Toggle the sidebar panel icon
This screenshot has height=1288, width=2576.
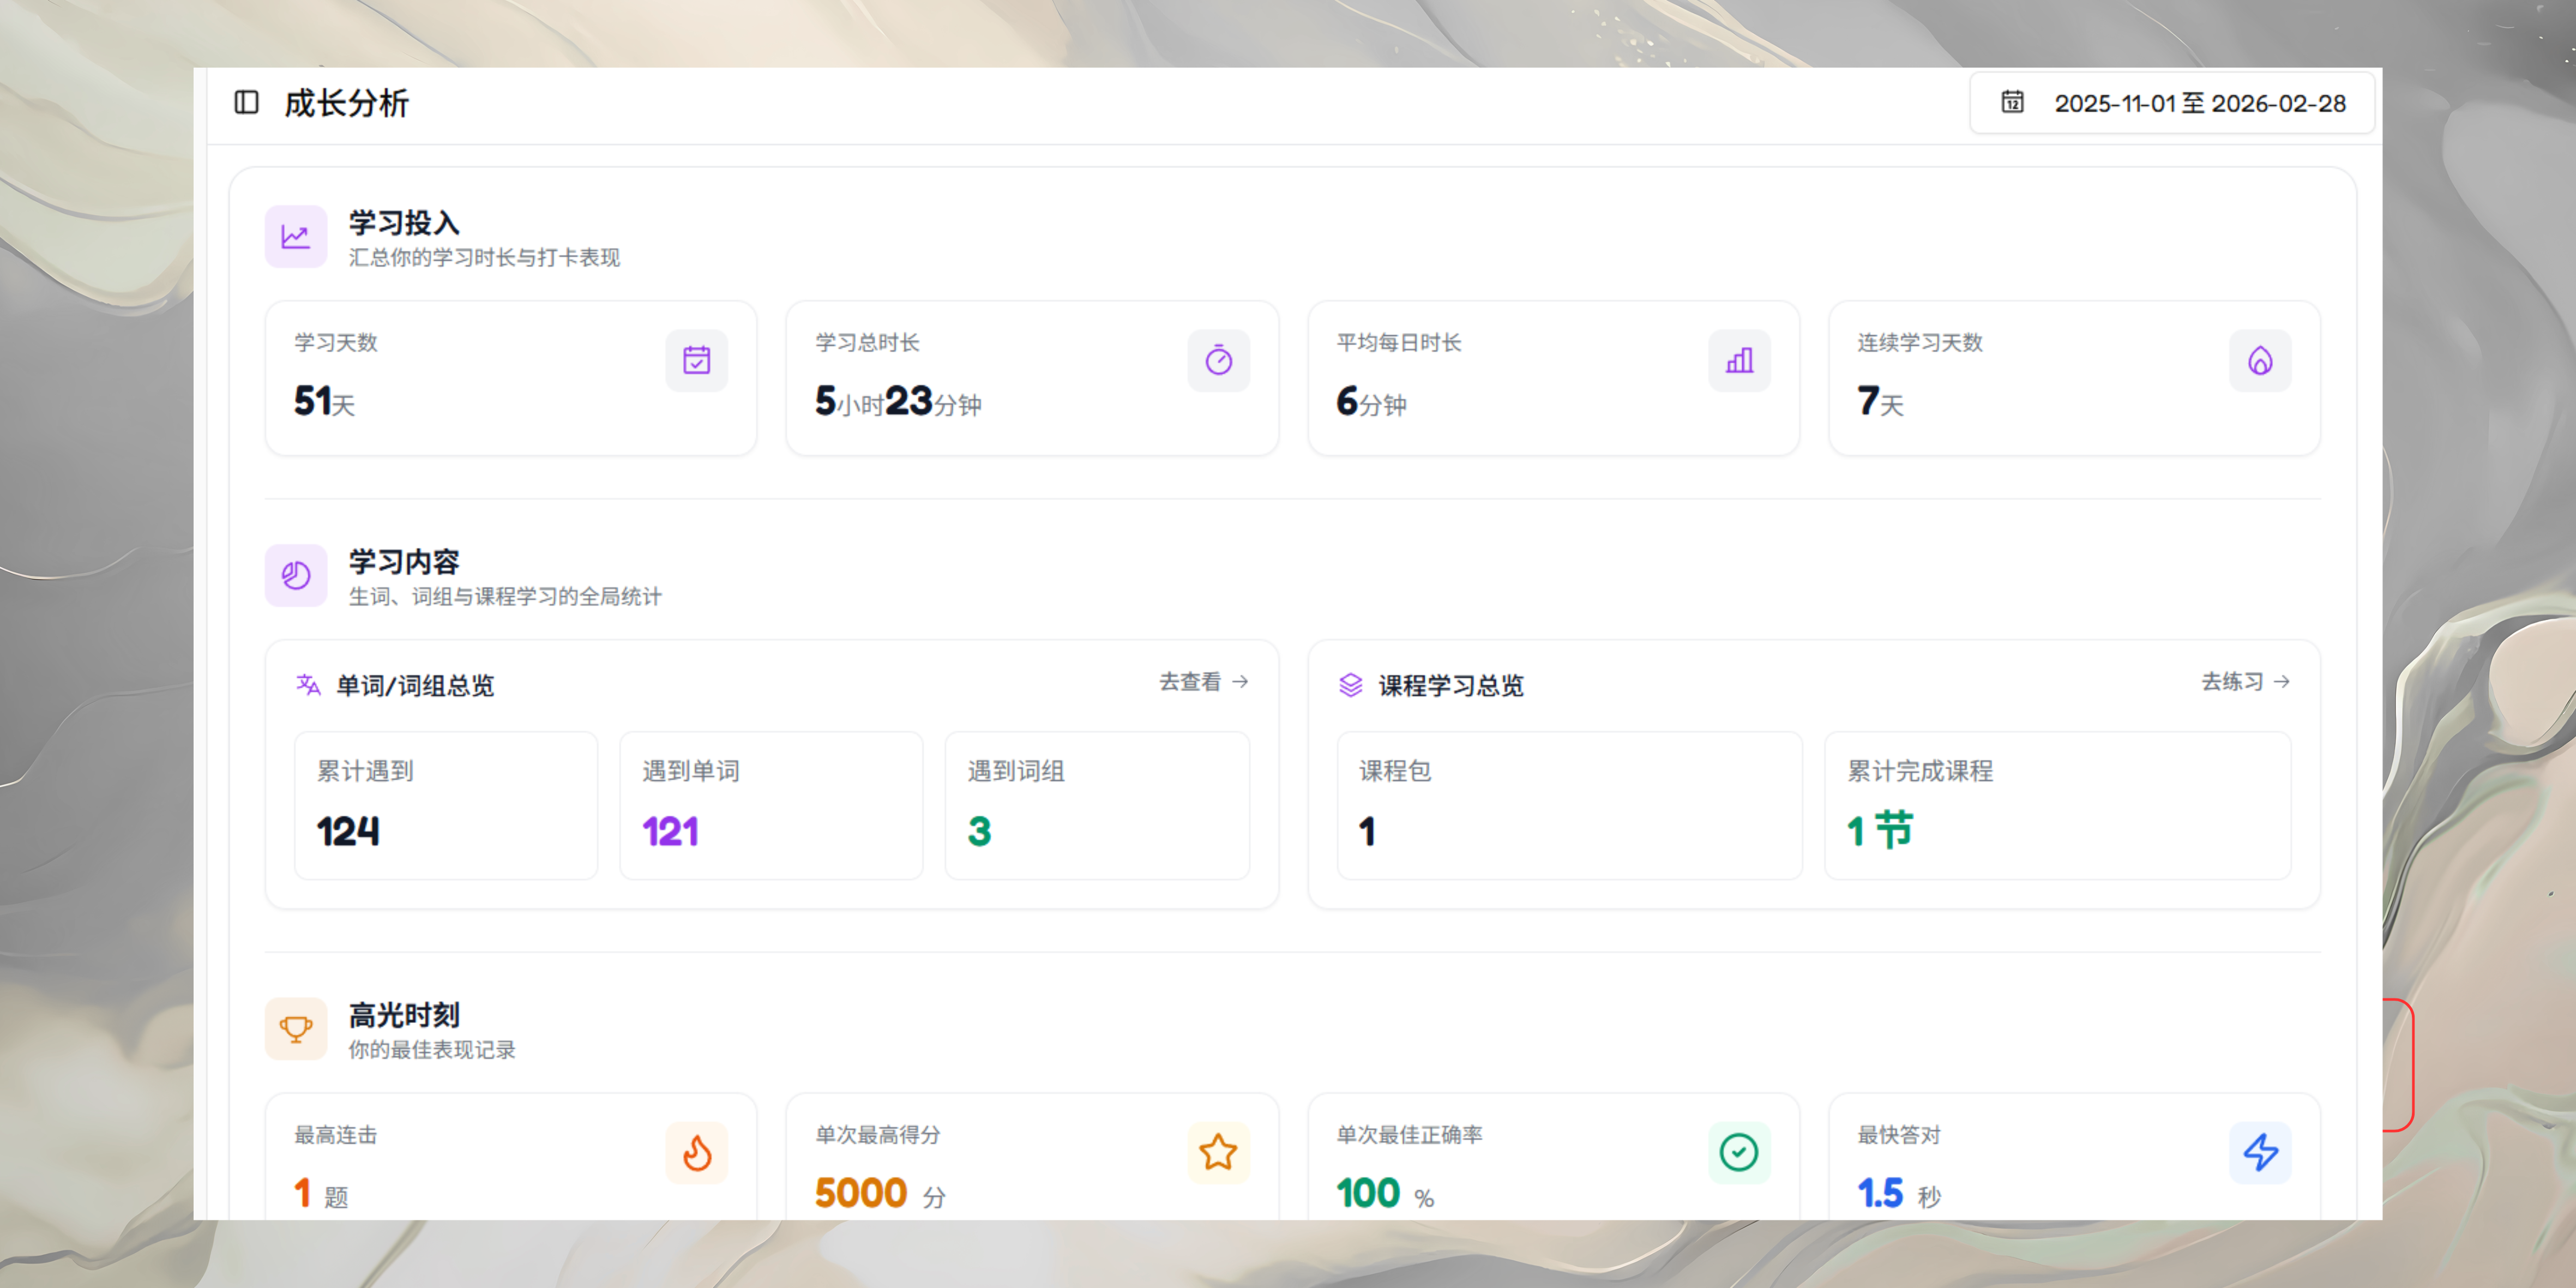point(246,102)
